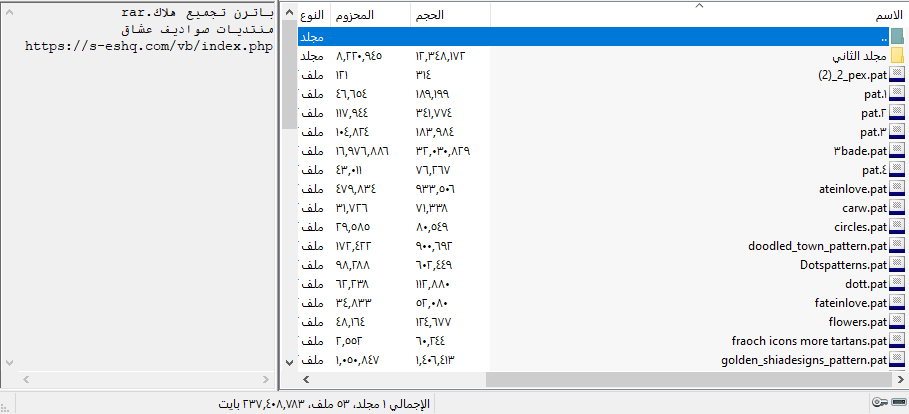The width and height of the screenshot is (909, 414).
Task: Click the comment panel scroll down arrow
Action: coord(9,362)
